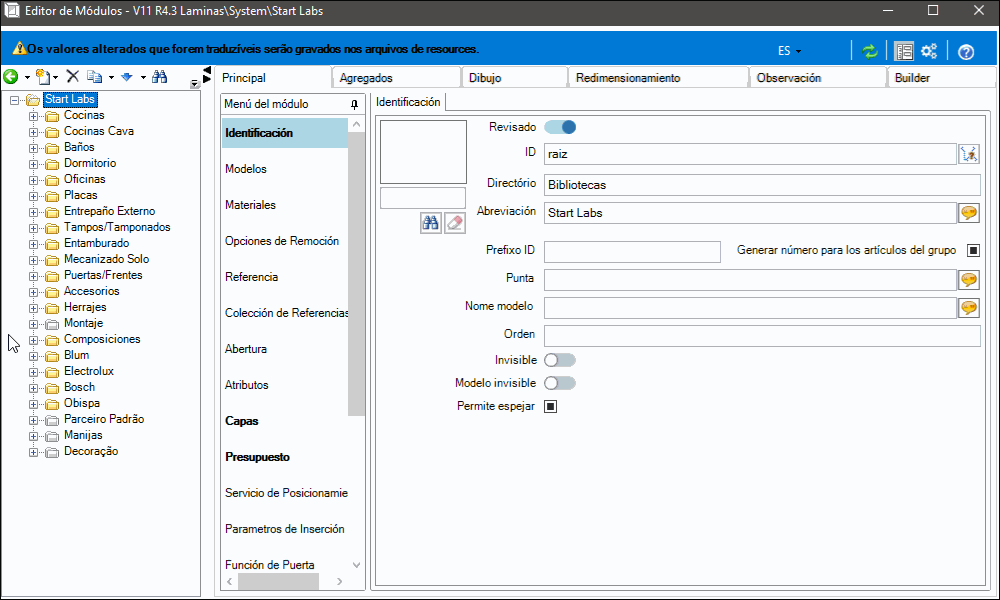Image resolution: width=1000 pixels, height=600 pixels.
Task: Click the ID picker icon beside raiz field
Action: (969, 154)
